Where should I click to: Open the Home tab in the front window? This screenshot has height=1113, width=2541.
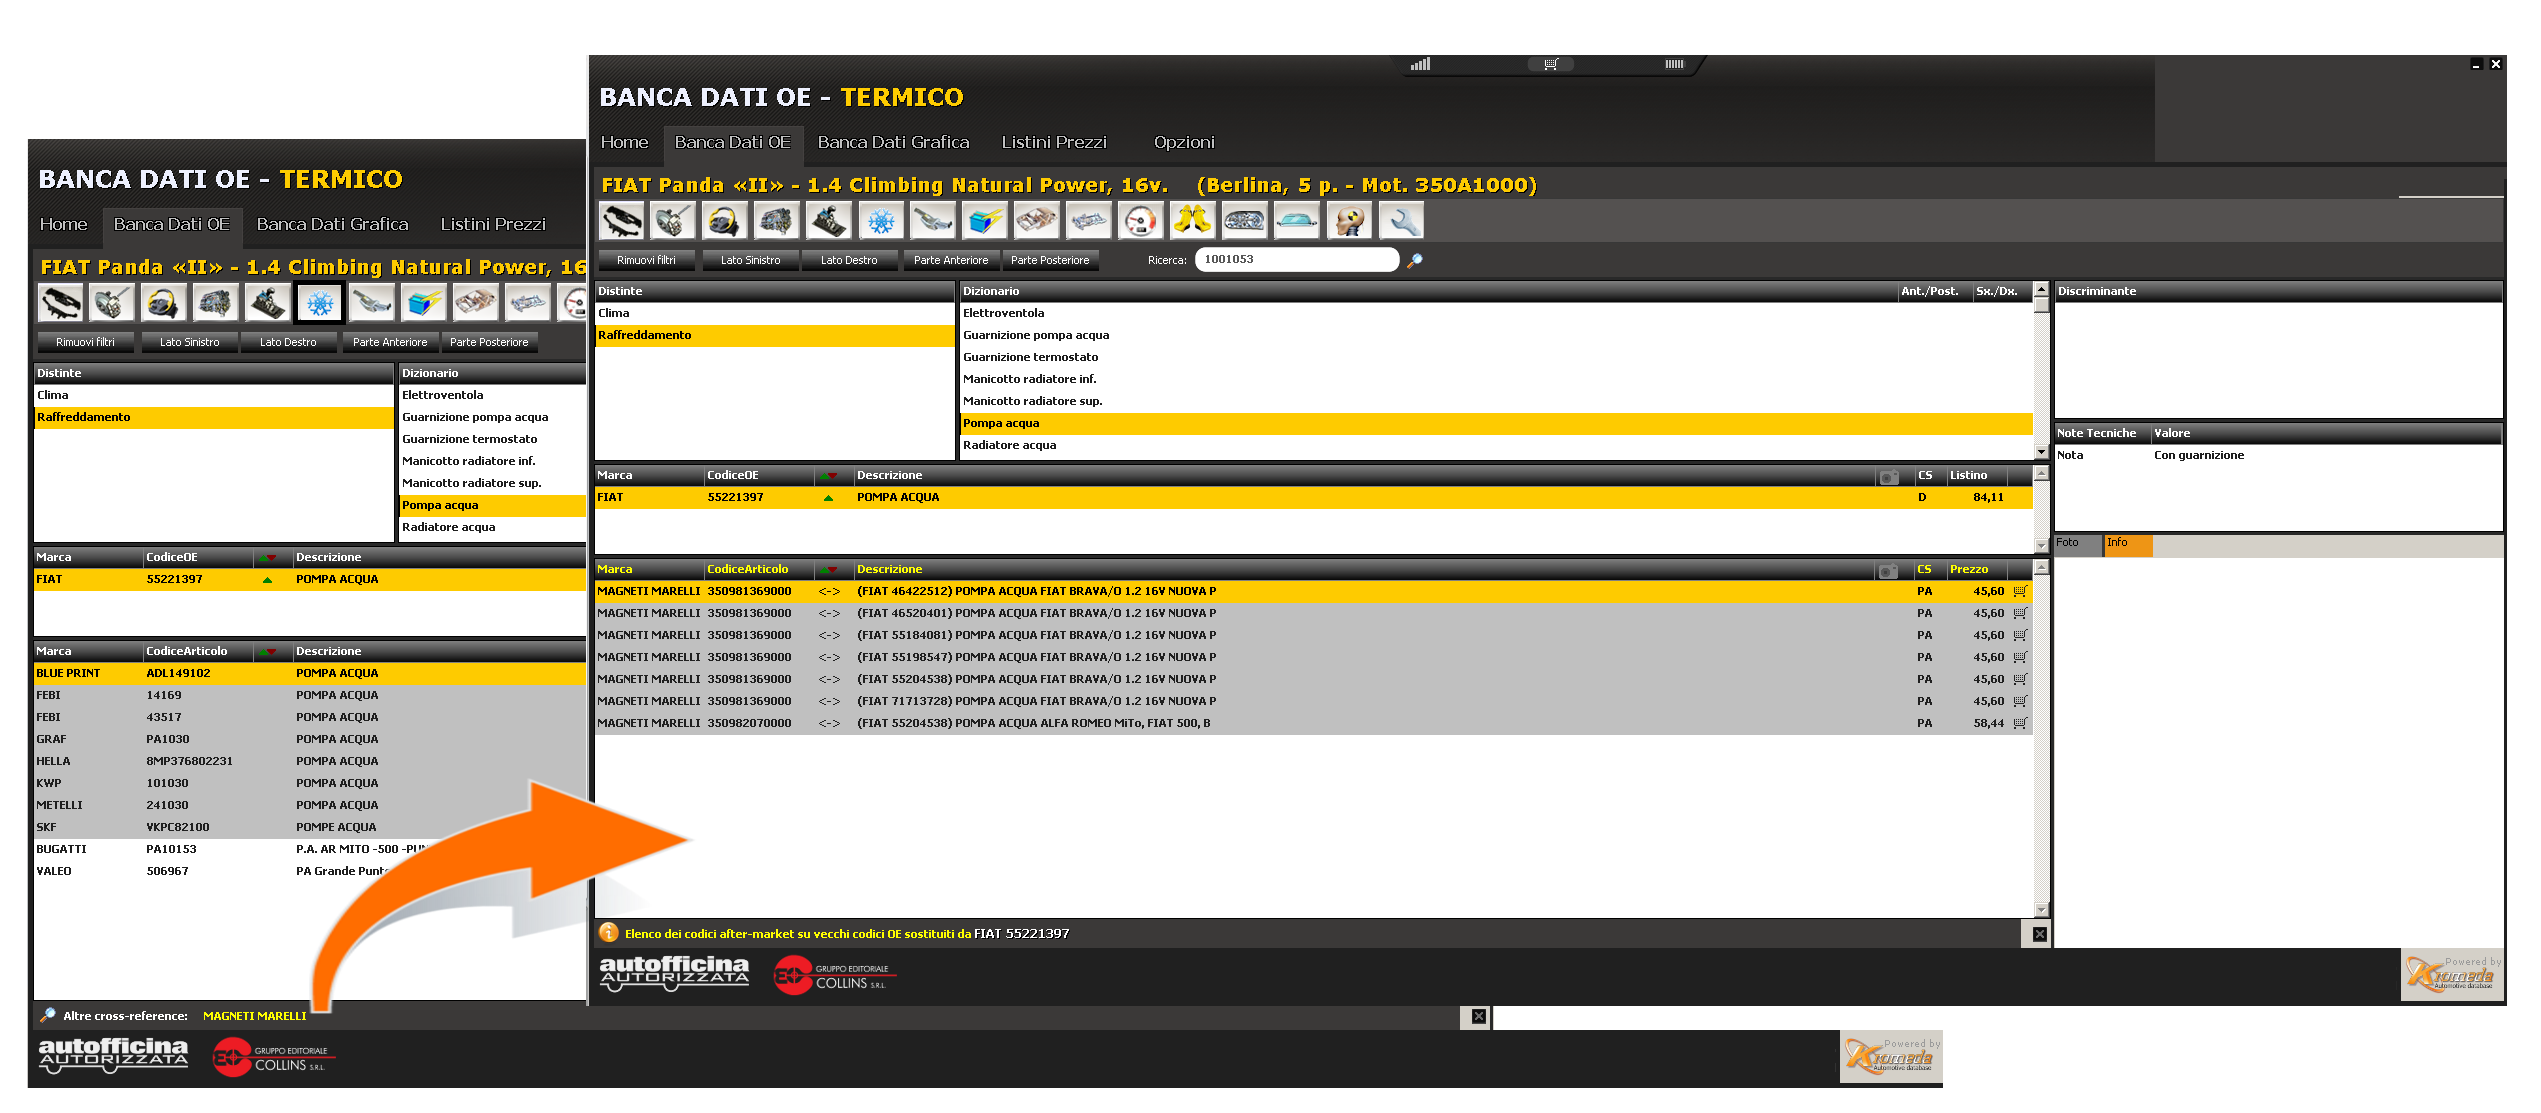624,142
